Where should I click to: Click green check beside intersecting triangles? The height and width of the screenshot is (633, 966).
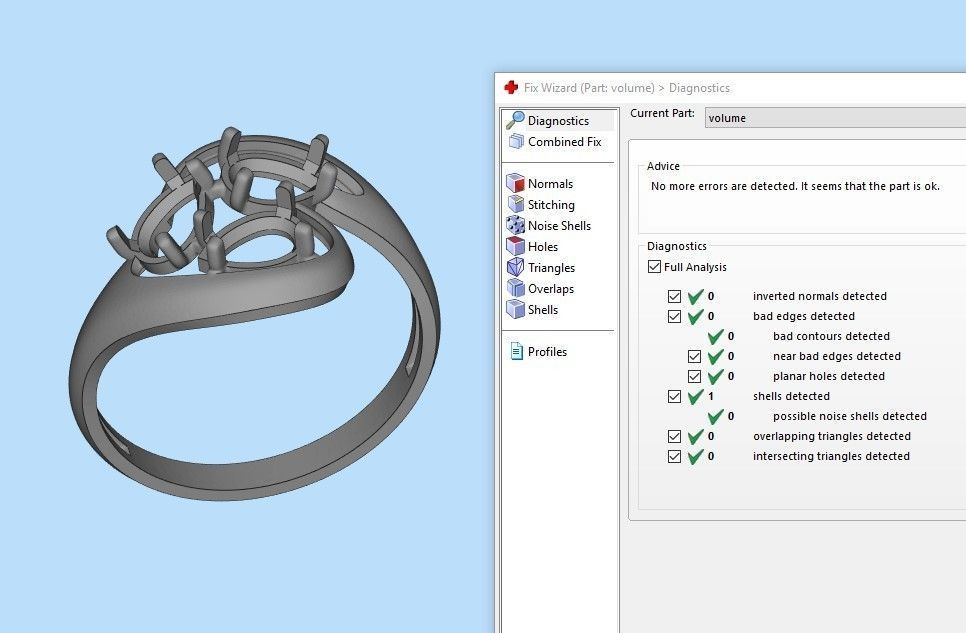(x=696, y=457)
